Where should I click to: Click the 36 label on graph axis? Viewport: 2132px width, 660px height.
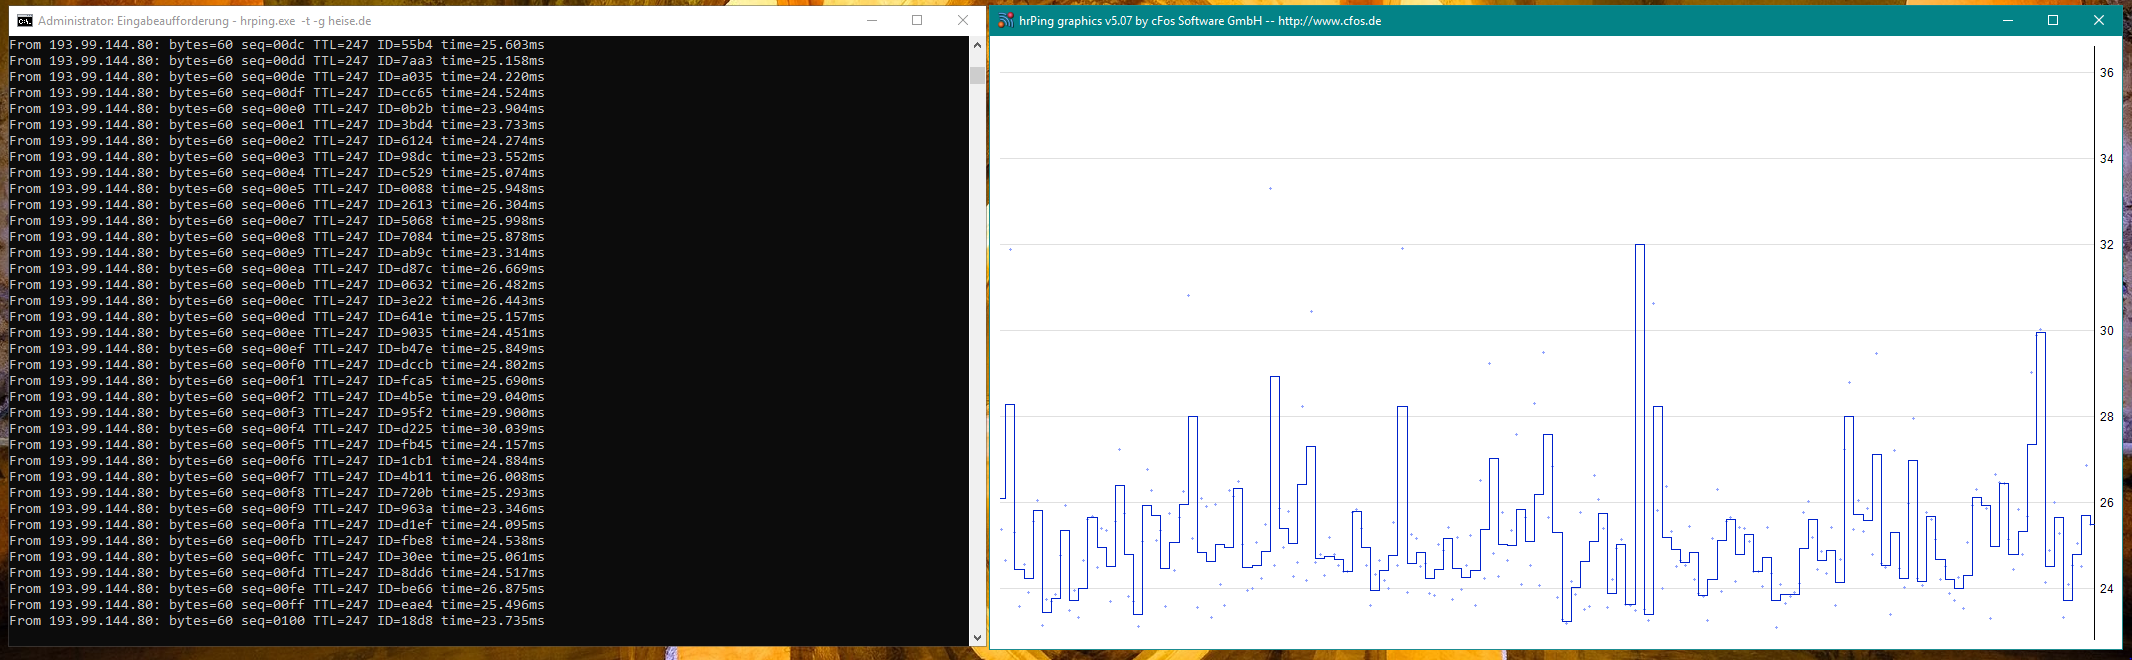point(2106,73)
